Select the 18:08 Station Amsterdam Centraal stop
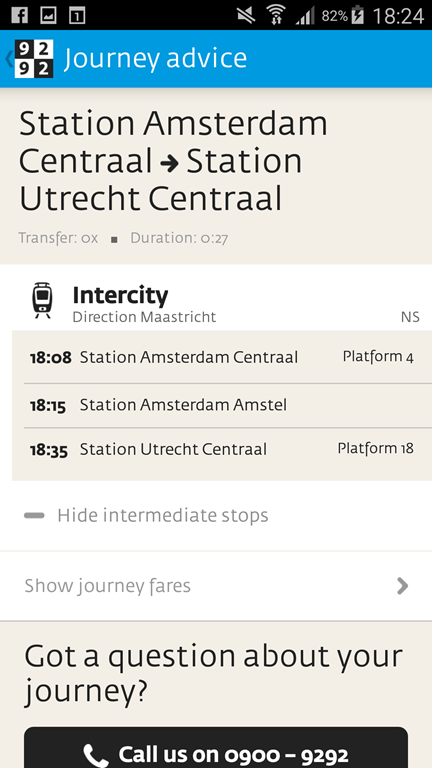This screenshot has width=432, height=768. click(x=222, y=357)
